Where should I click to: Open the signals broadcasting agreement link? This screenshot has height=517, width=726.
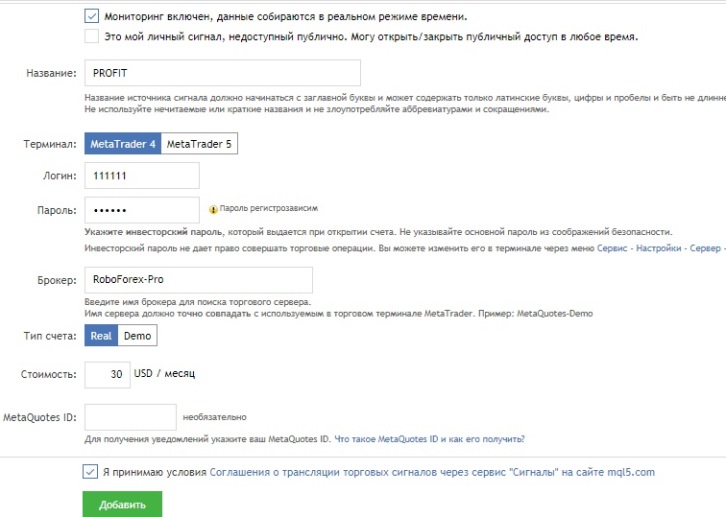(432, 472)
